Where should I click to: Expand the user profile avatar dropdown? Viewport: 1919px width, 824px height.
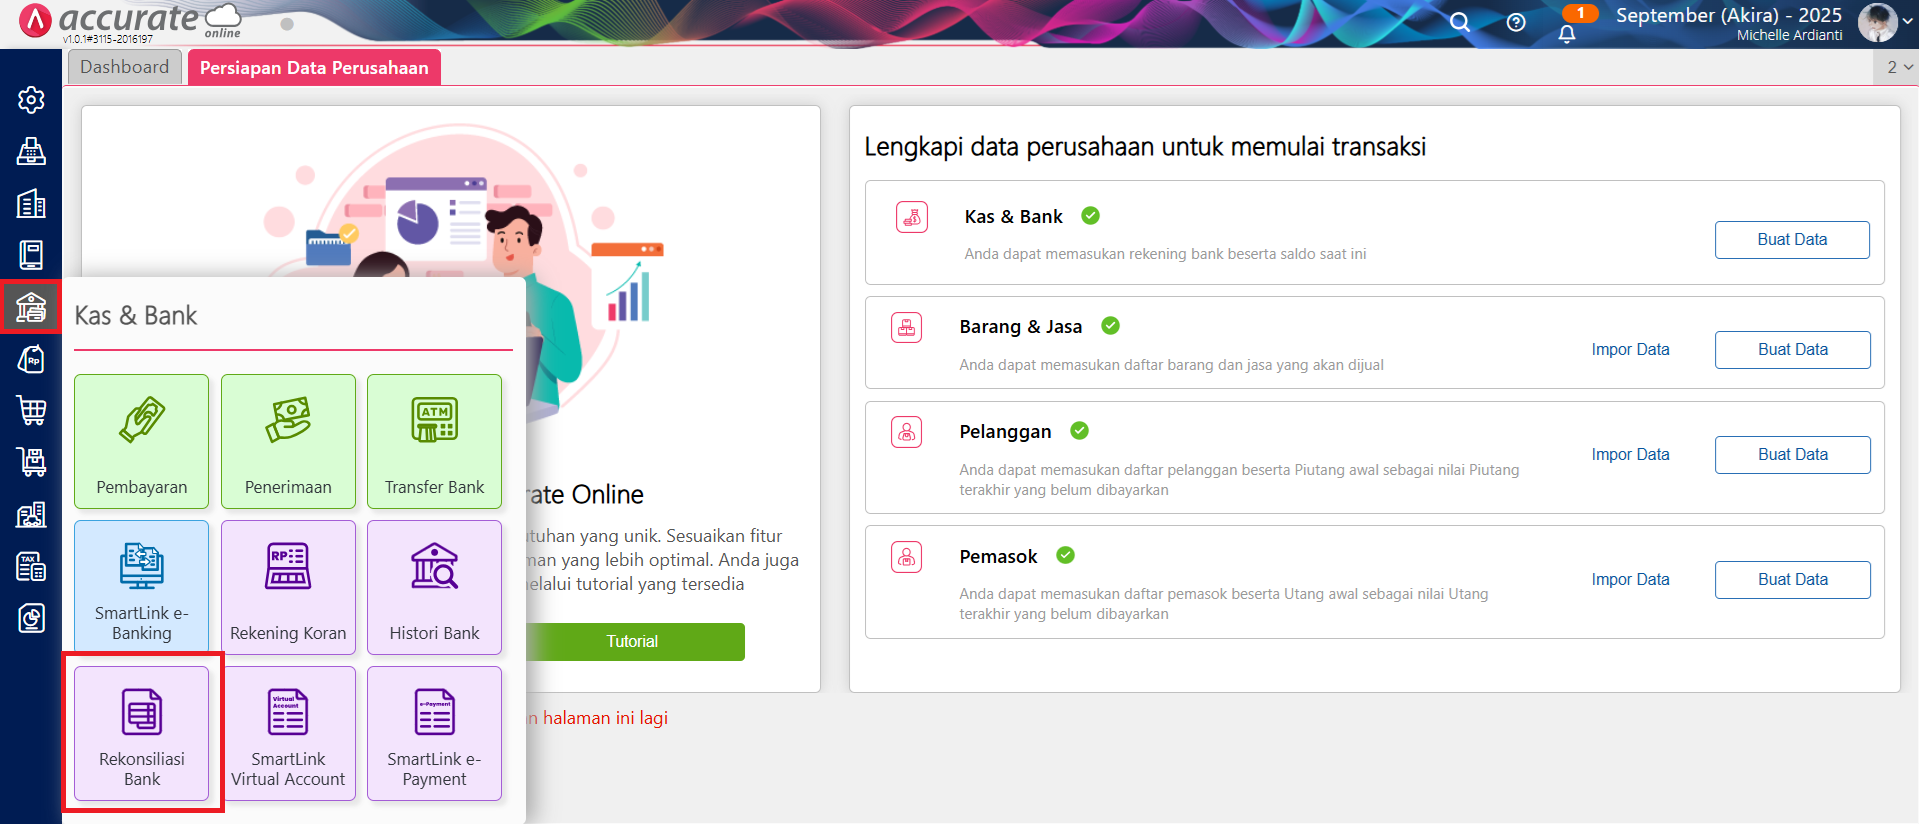point(1884,22)
